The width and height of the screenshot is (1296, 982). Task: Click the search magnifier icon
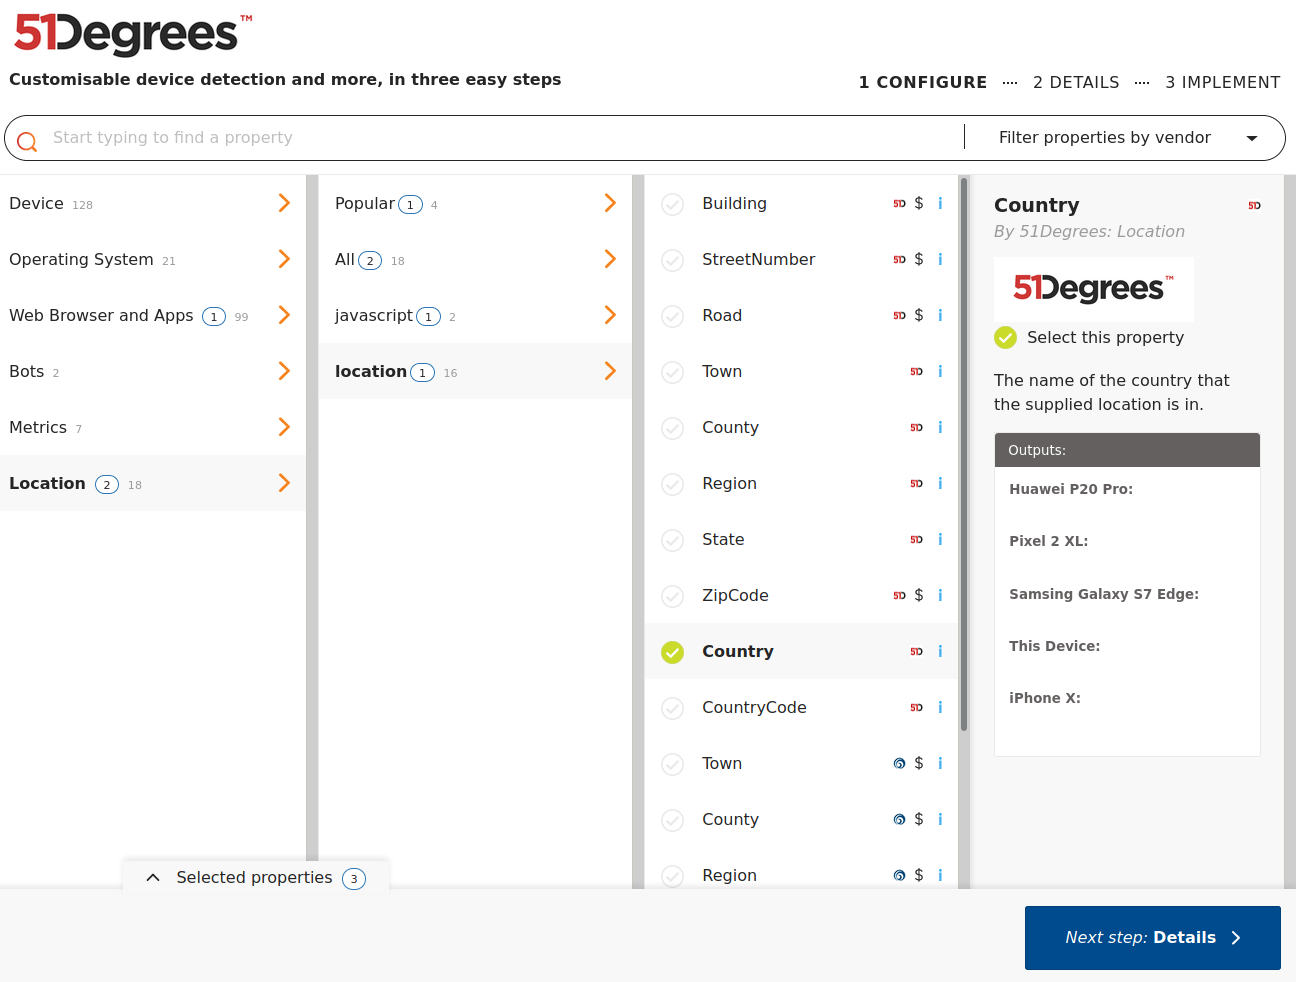tap(27, 141)
